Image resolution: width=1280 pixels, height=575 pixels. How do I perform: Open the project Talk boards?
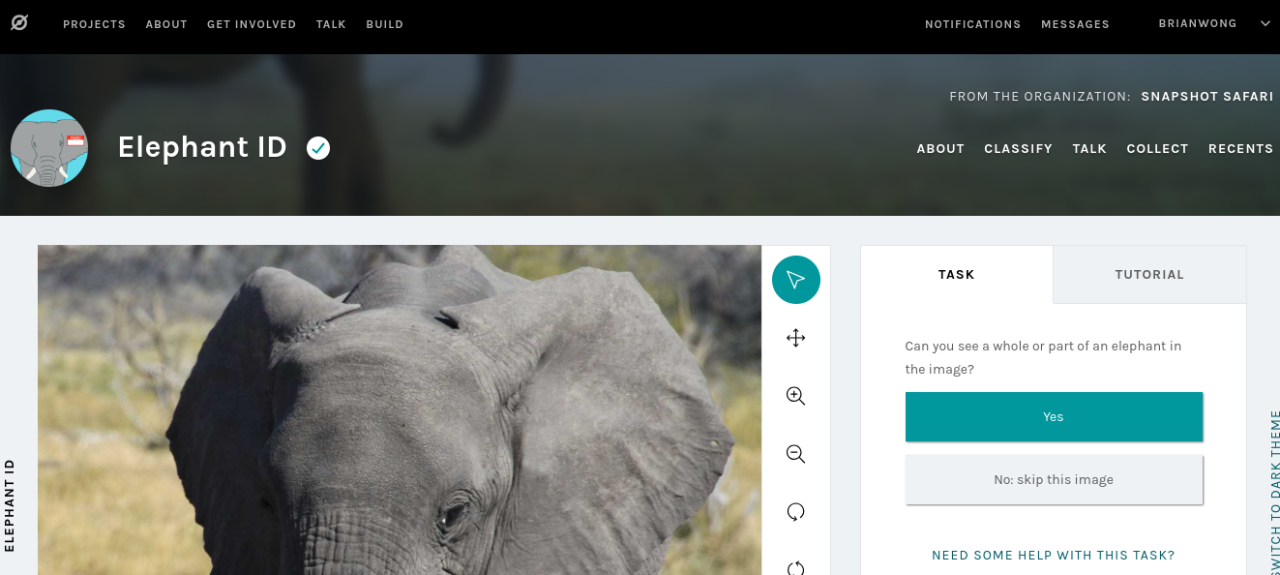[1089, 149]
